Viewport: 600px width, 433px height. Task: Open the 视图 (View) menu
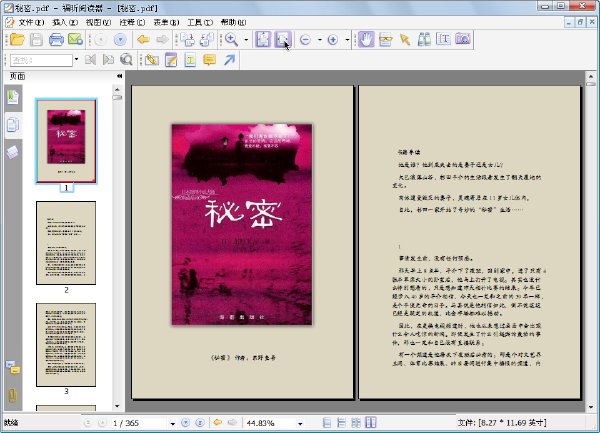(x=98, y=23)
